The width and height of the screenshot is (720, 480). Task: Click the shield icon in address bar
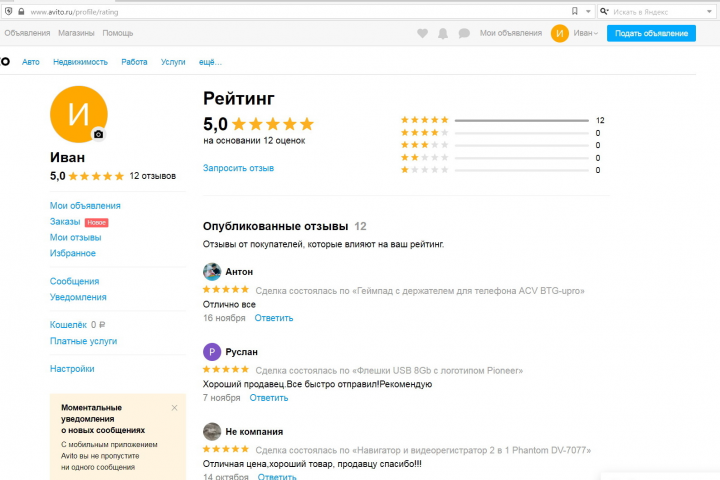coord(8,11)
